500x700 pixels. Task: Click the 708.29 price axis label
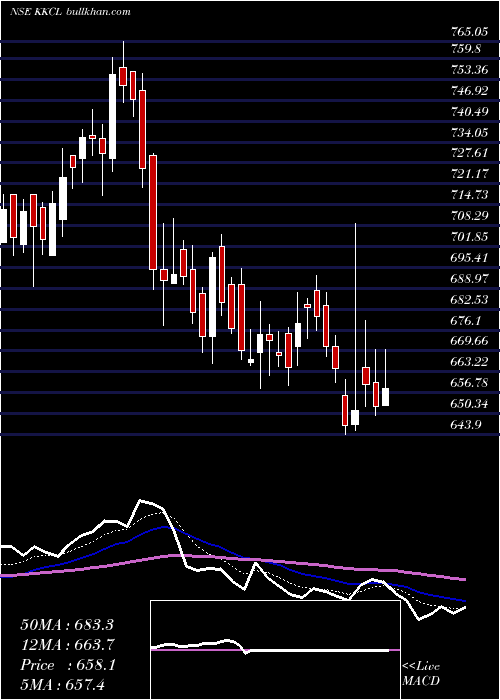469,216
